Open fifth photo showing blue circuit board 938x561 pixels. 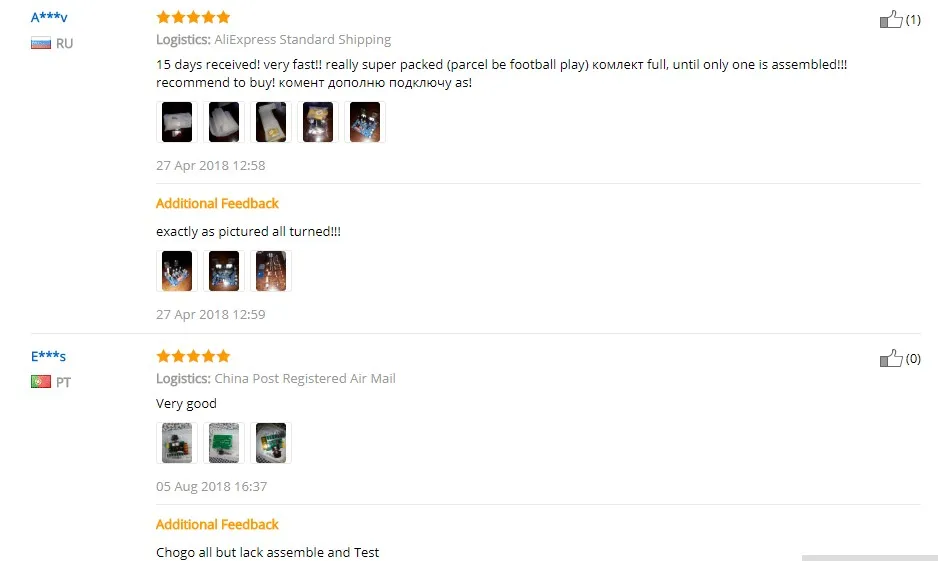pyautogui.click(x=365, y=122)
